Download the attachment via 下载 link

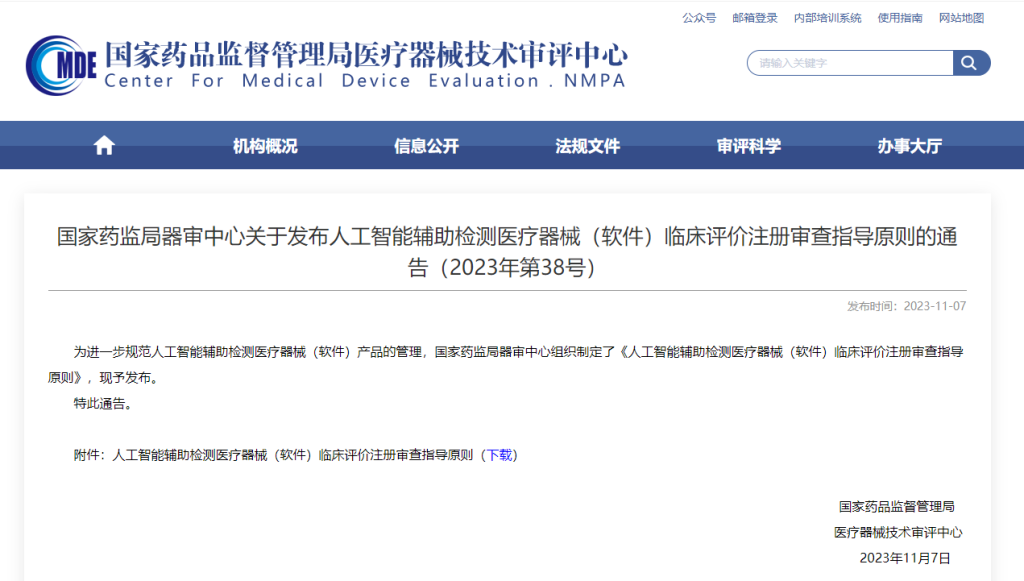click(499, 455)
